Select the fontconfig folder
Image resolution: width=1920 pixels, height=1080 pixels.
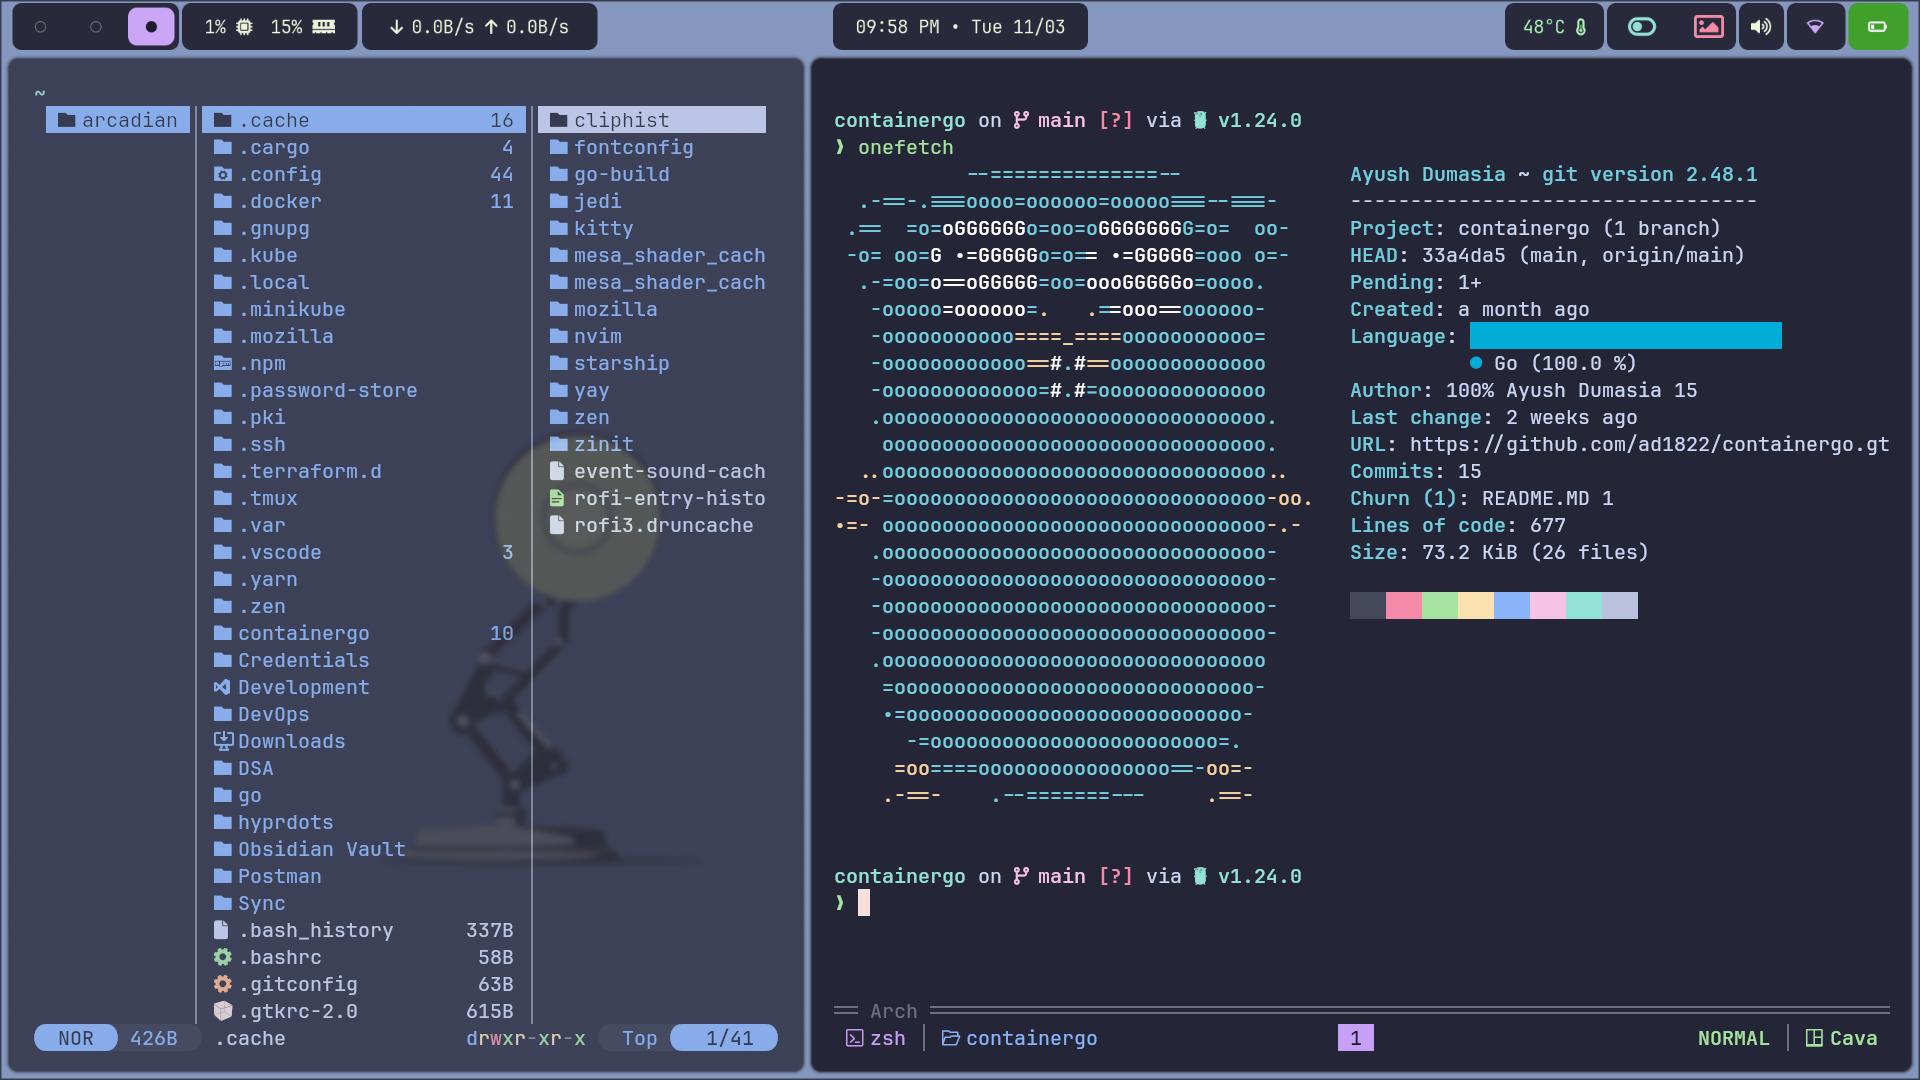point(652,147)
